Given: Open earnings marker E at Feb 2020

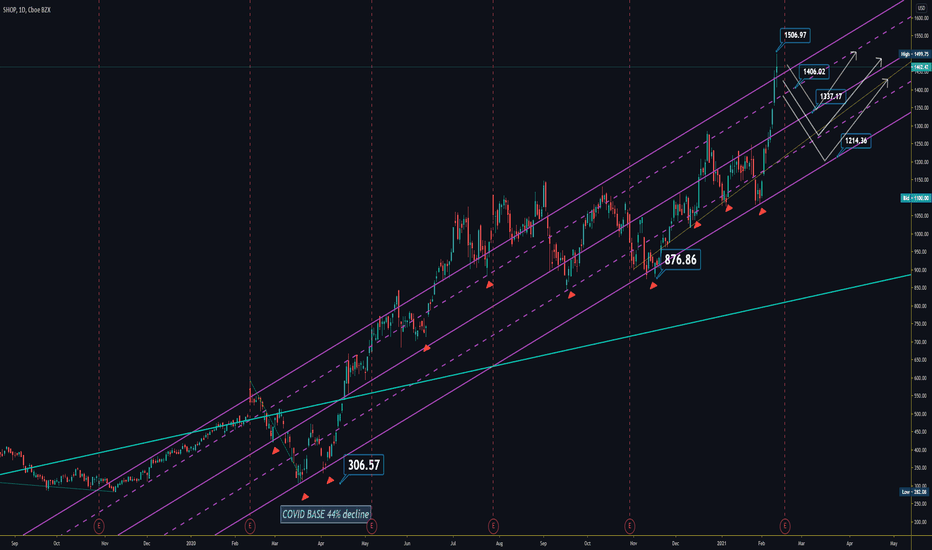Looking at the screenshot, I should (250, 526).
